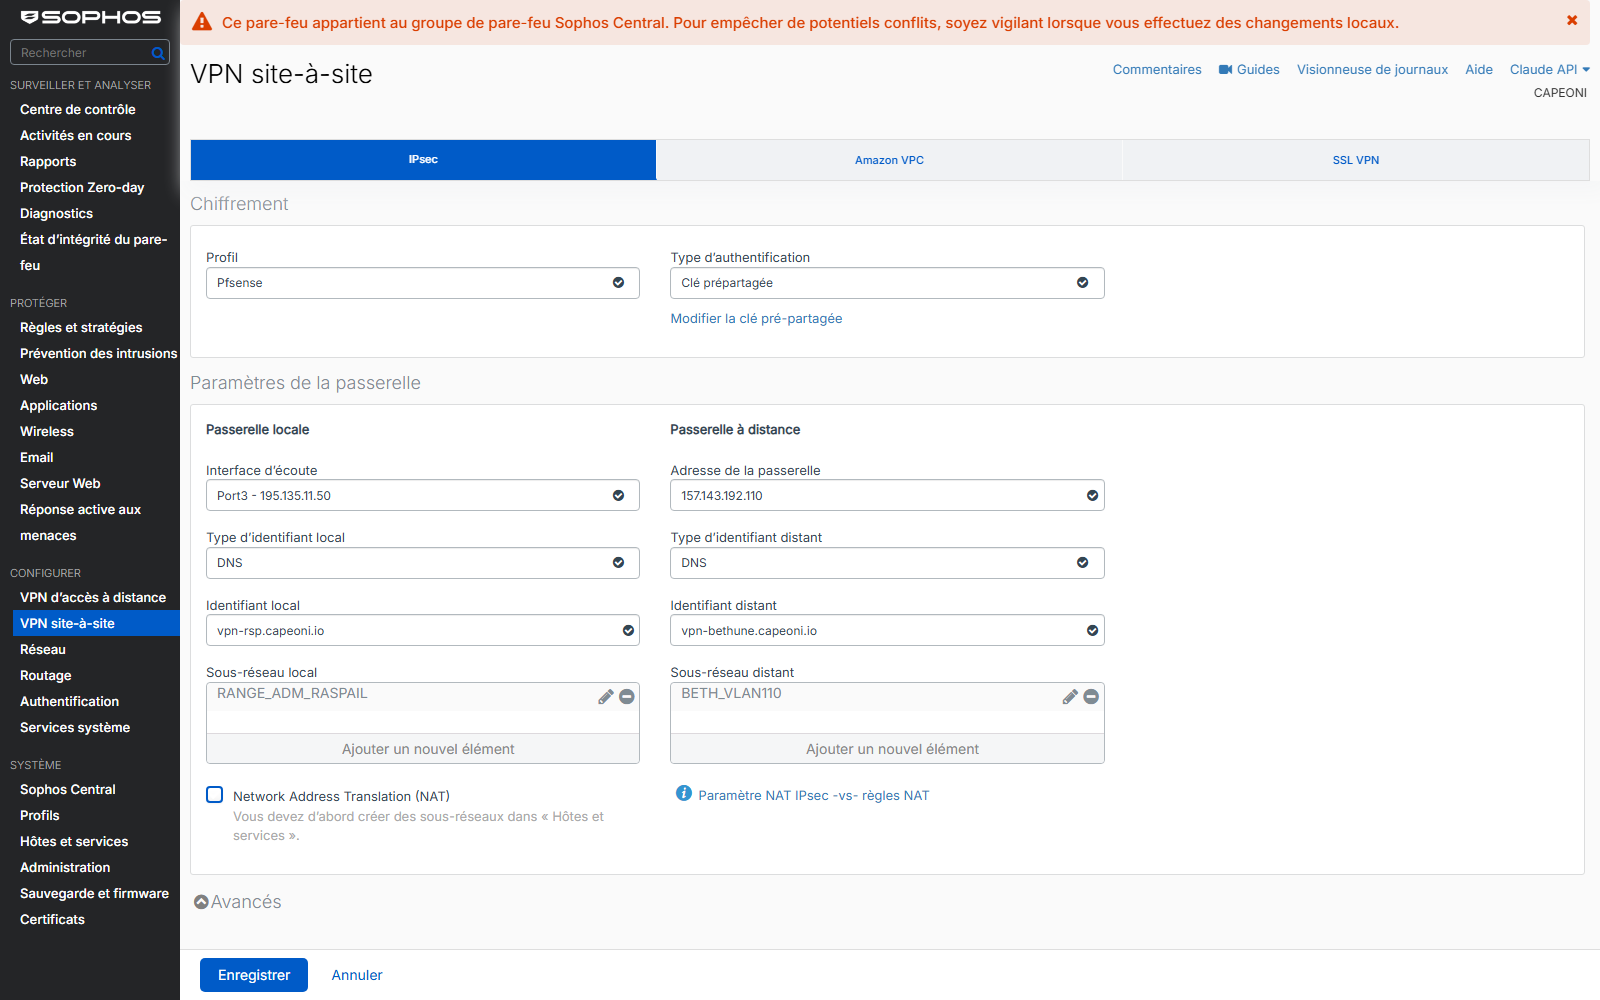Open Aide link

click(x=1479, y=70)
